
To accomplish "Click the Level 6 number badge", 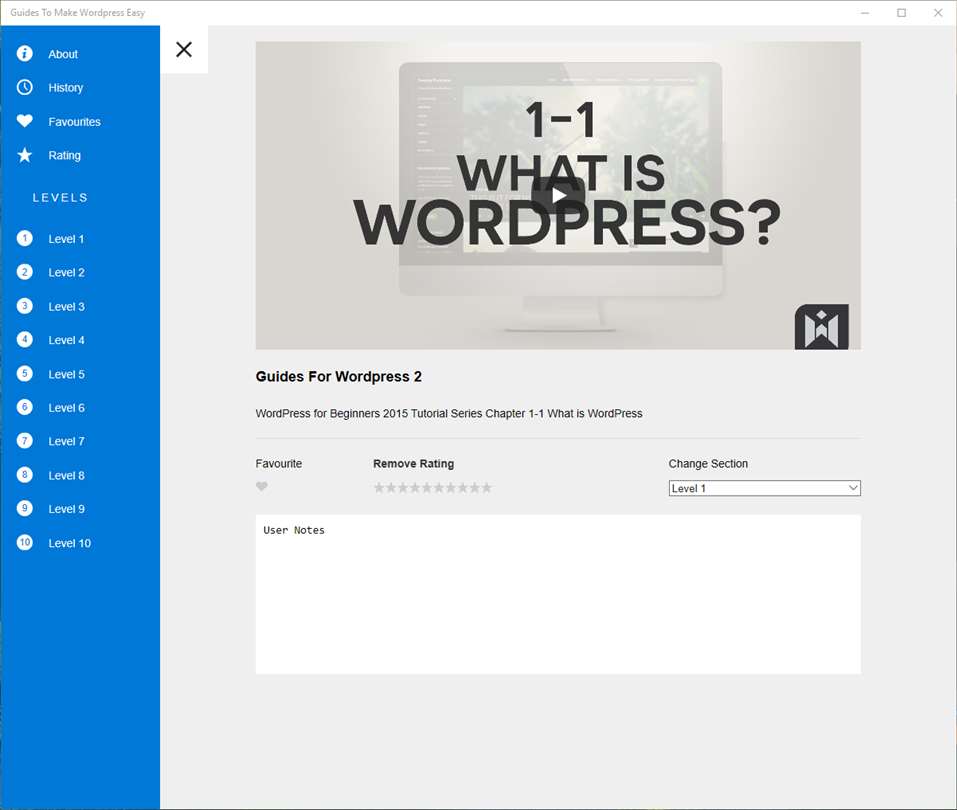I will pyautogui.click(x=24, y=407).
